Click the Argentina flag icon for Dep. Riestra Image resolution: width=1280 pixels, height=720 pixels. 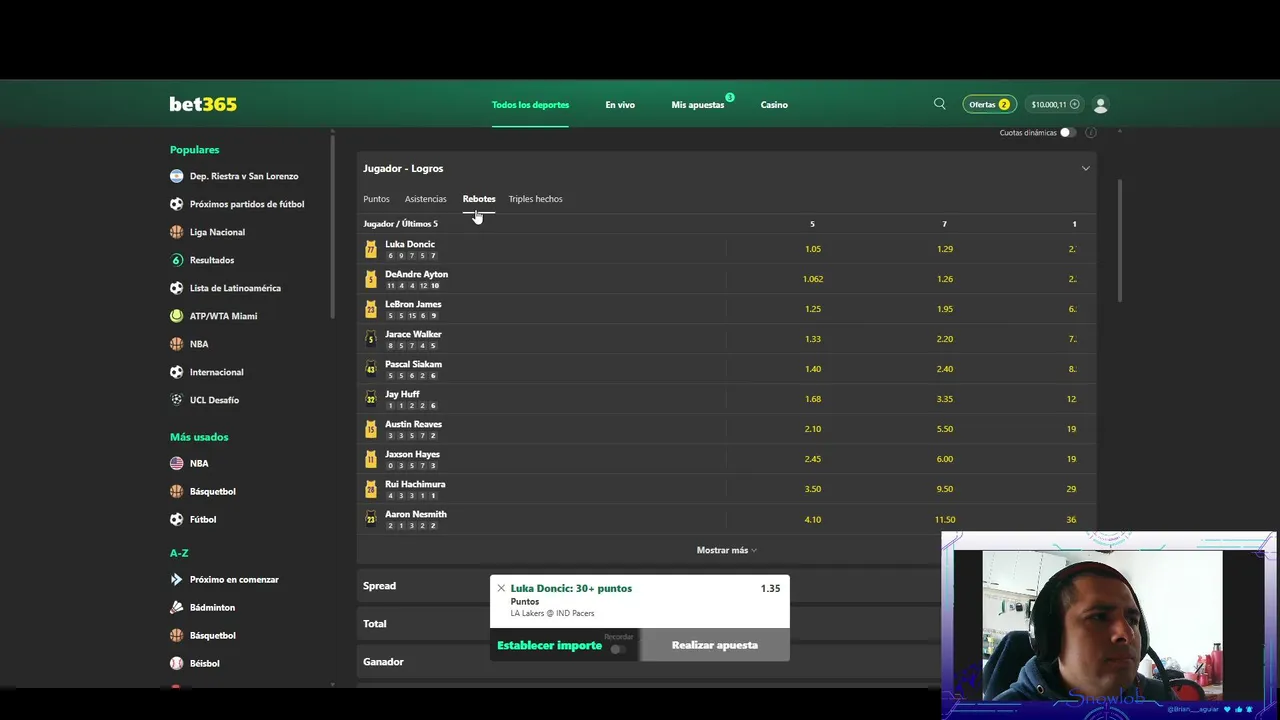pyautogui.click(x=177, y=176)
